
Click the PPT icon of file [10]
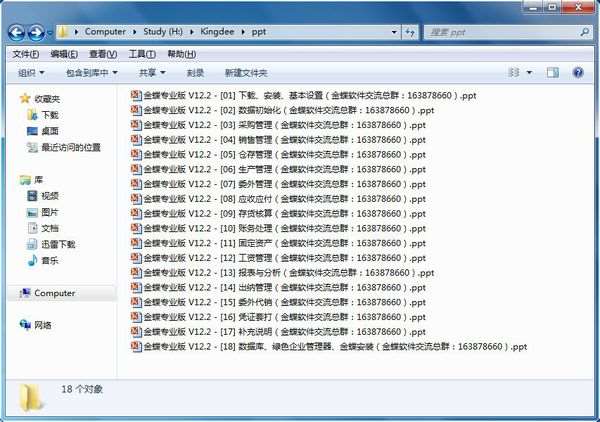[136, 228]
